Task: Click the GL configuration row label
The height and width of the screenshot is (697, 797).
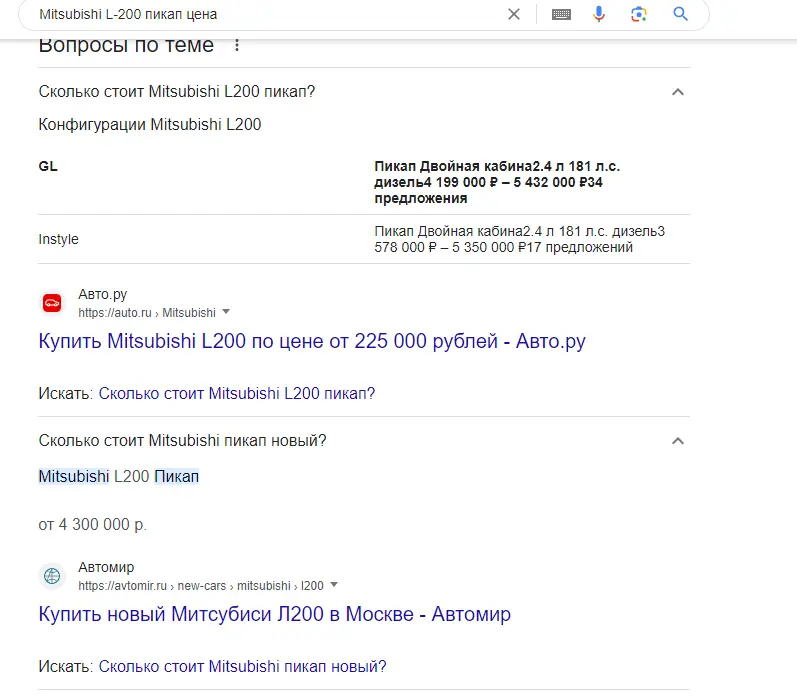Action: (48, 166)
